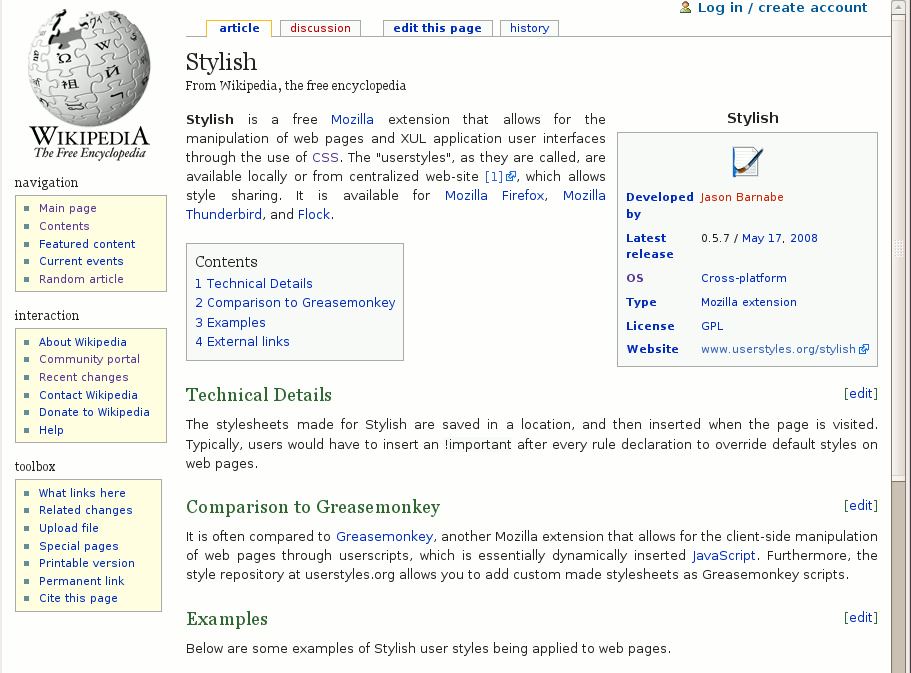Viewport: 911px width, 673px height.
Task: Open the Help link in sidebar
Action: tap(51, 430)
